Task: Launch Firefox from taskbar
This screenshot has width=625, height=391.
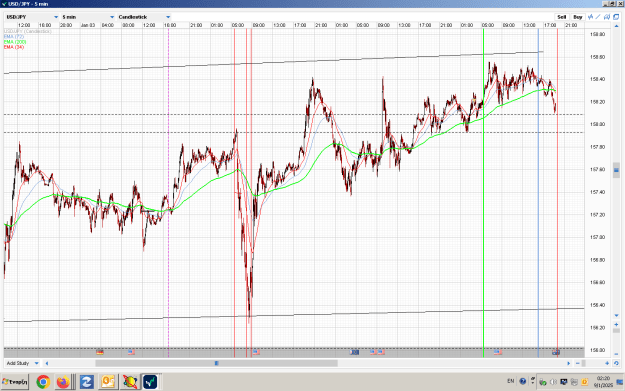Action: (x=63, y=382)
